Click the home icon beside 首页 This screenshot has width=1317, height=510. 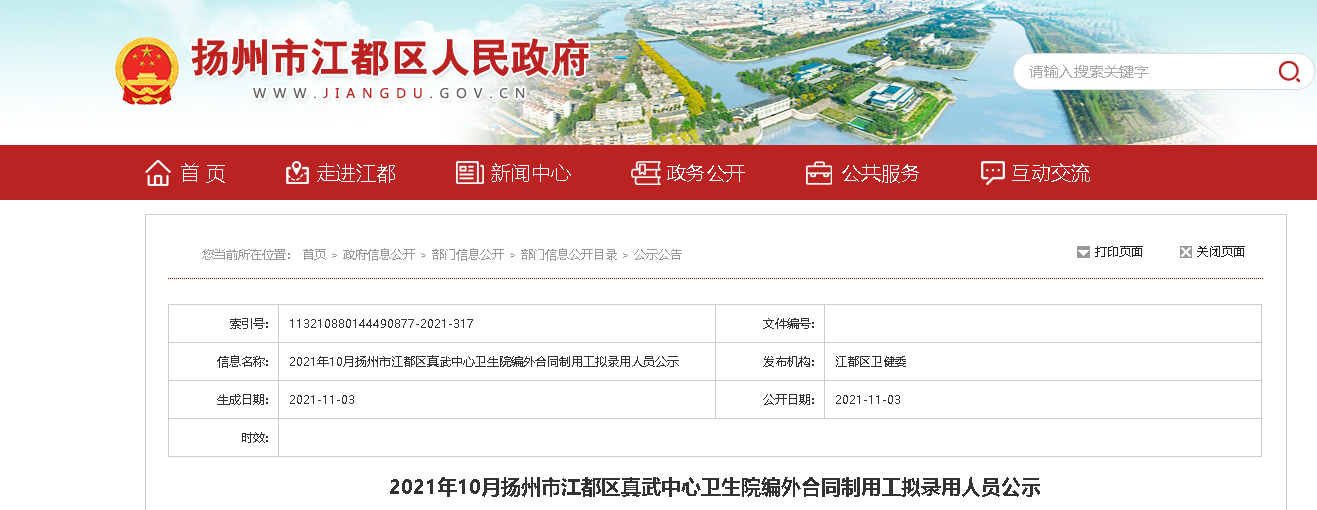[158, 173]
